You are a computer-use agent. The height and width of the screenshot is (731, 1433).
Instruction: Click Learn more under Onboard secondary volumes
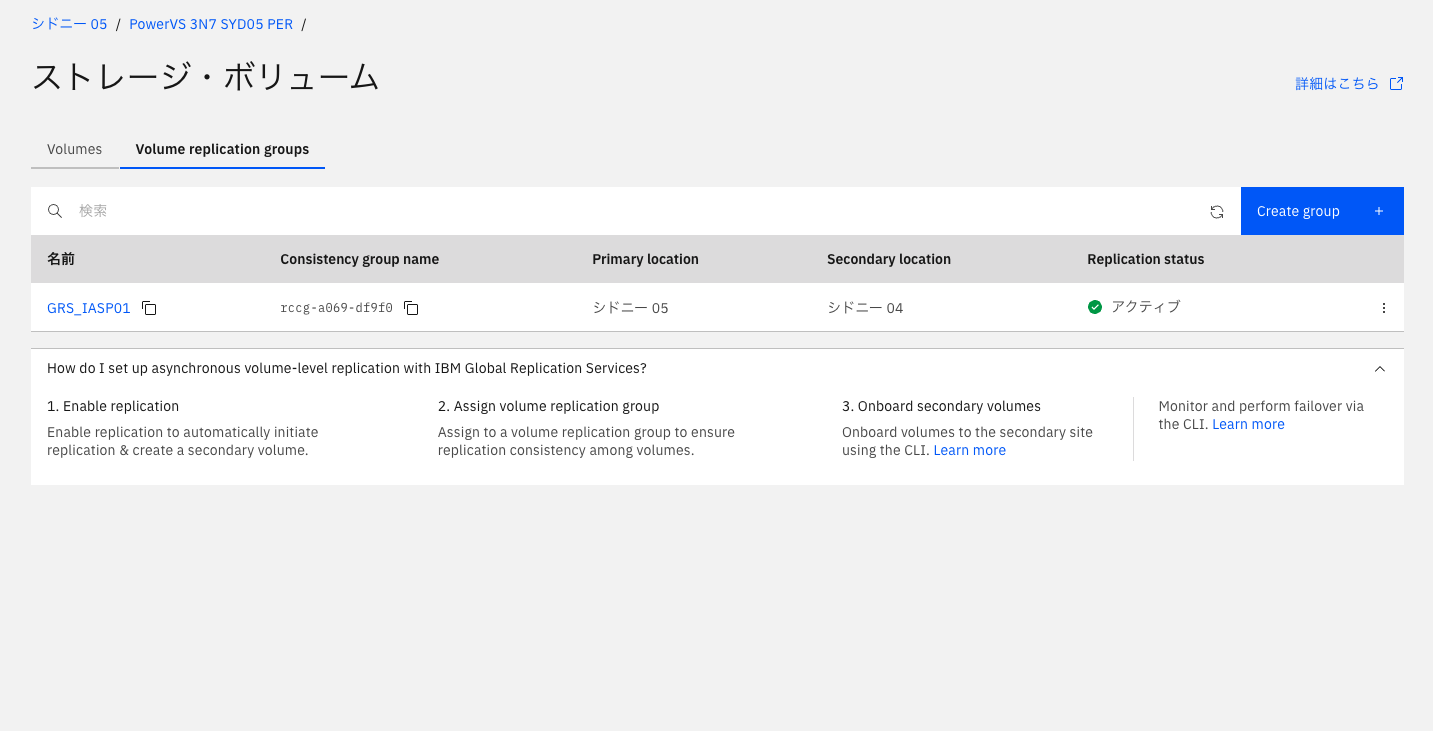tap(969, 450)
